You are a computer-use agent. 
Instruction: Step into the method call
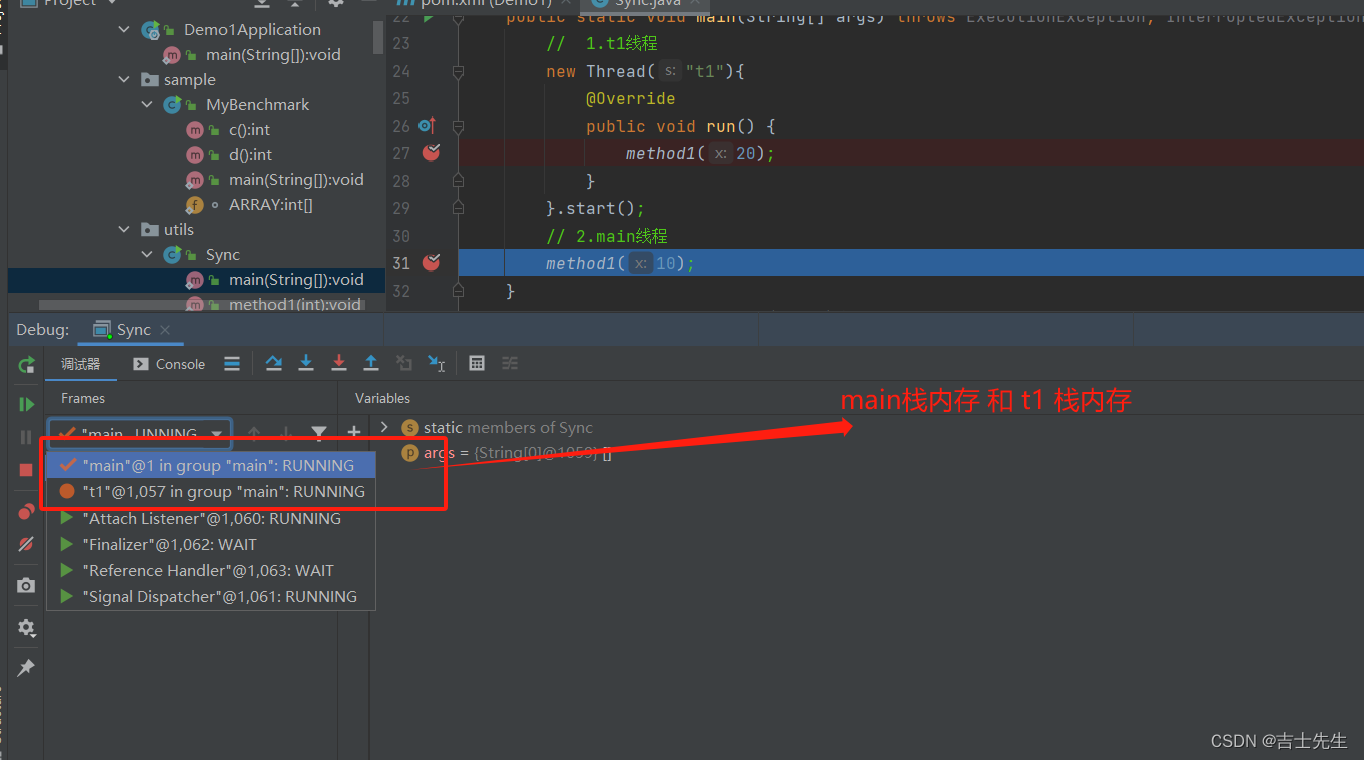[x=306, y=364]
